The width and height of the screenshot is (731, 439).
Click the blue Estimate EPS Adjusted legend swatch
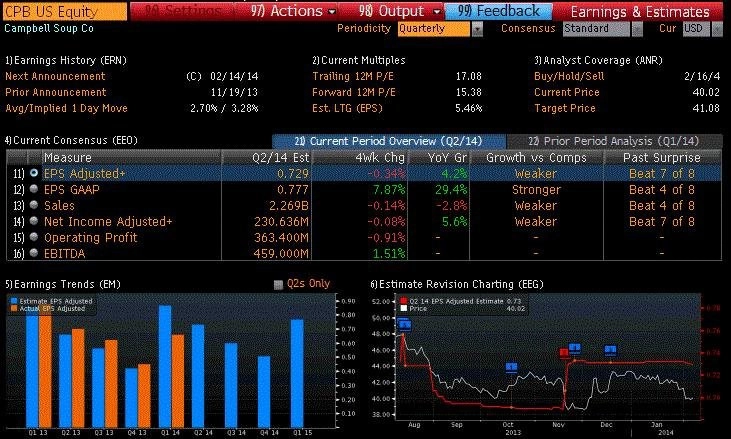[14, 301]
